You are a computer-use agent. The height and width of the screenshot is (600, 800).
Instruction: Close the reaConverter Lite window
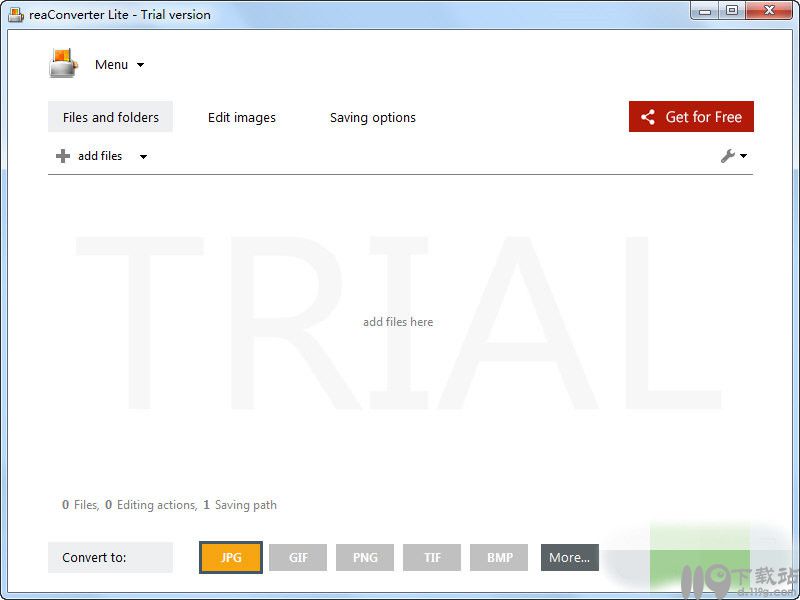point(769,11)
